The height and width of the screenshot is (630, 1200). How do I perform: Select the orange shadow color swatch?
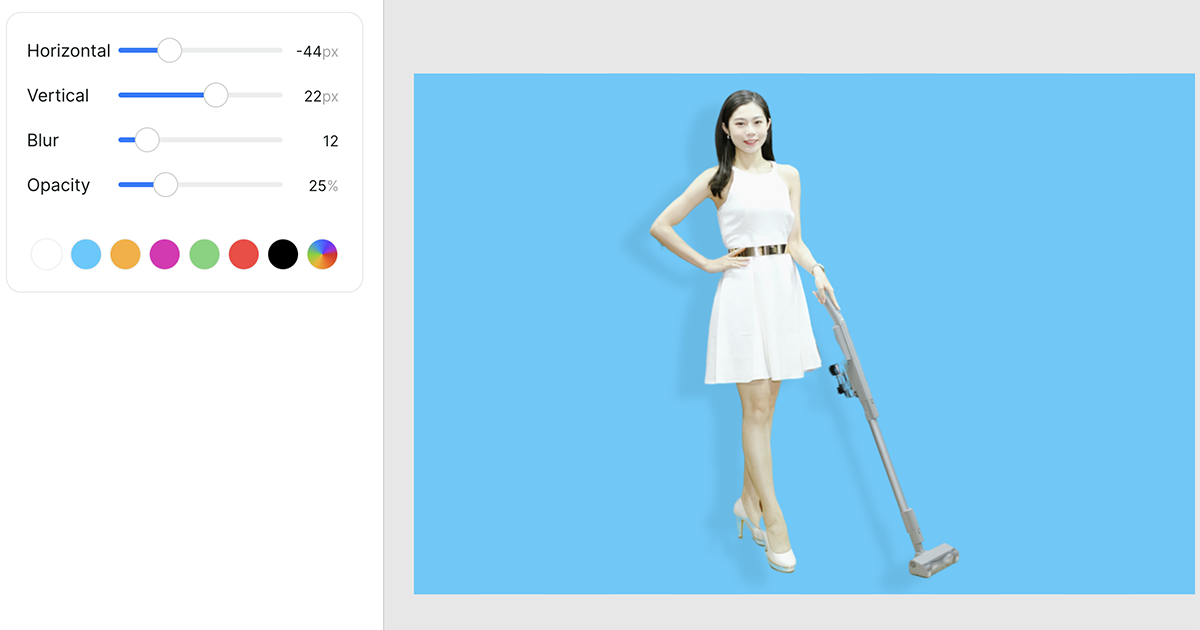(125, 254)
